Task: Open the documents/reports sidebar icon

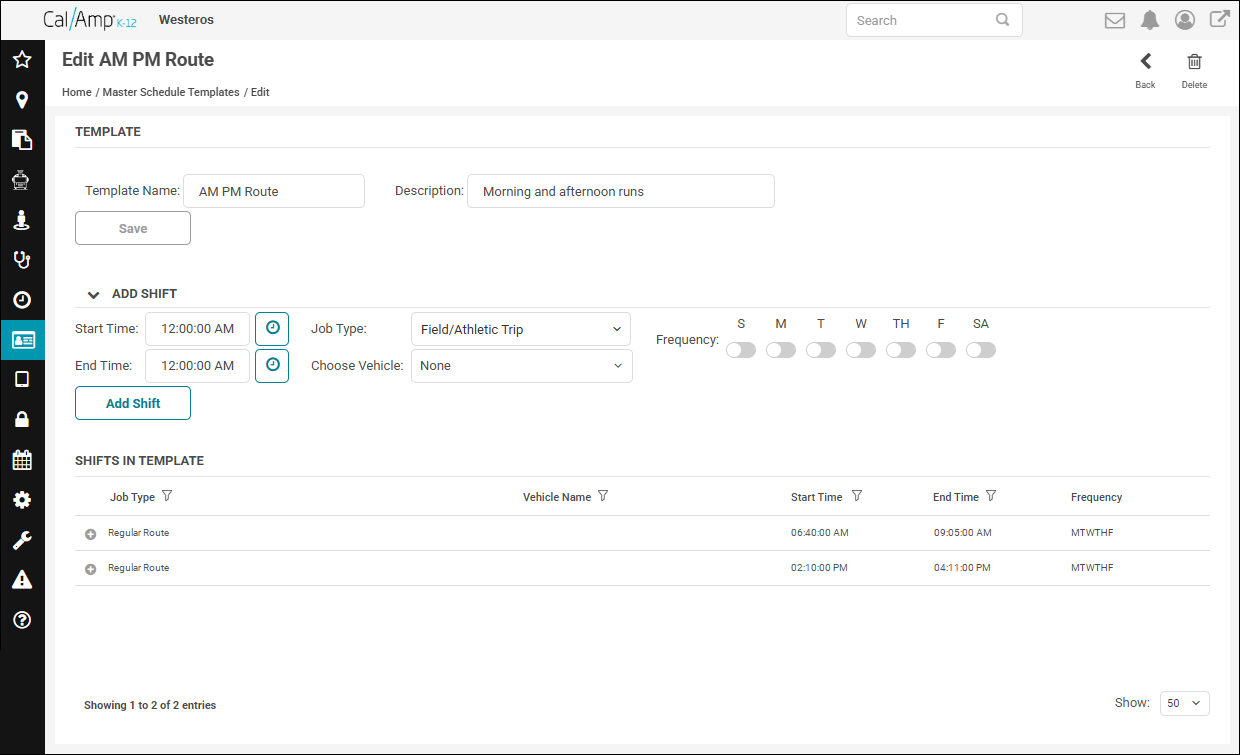Action: click(22, 140)
